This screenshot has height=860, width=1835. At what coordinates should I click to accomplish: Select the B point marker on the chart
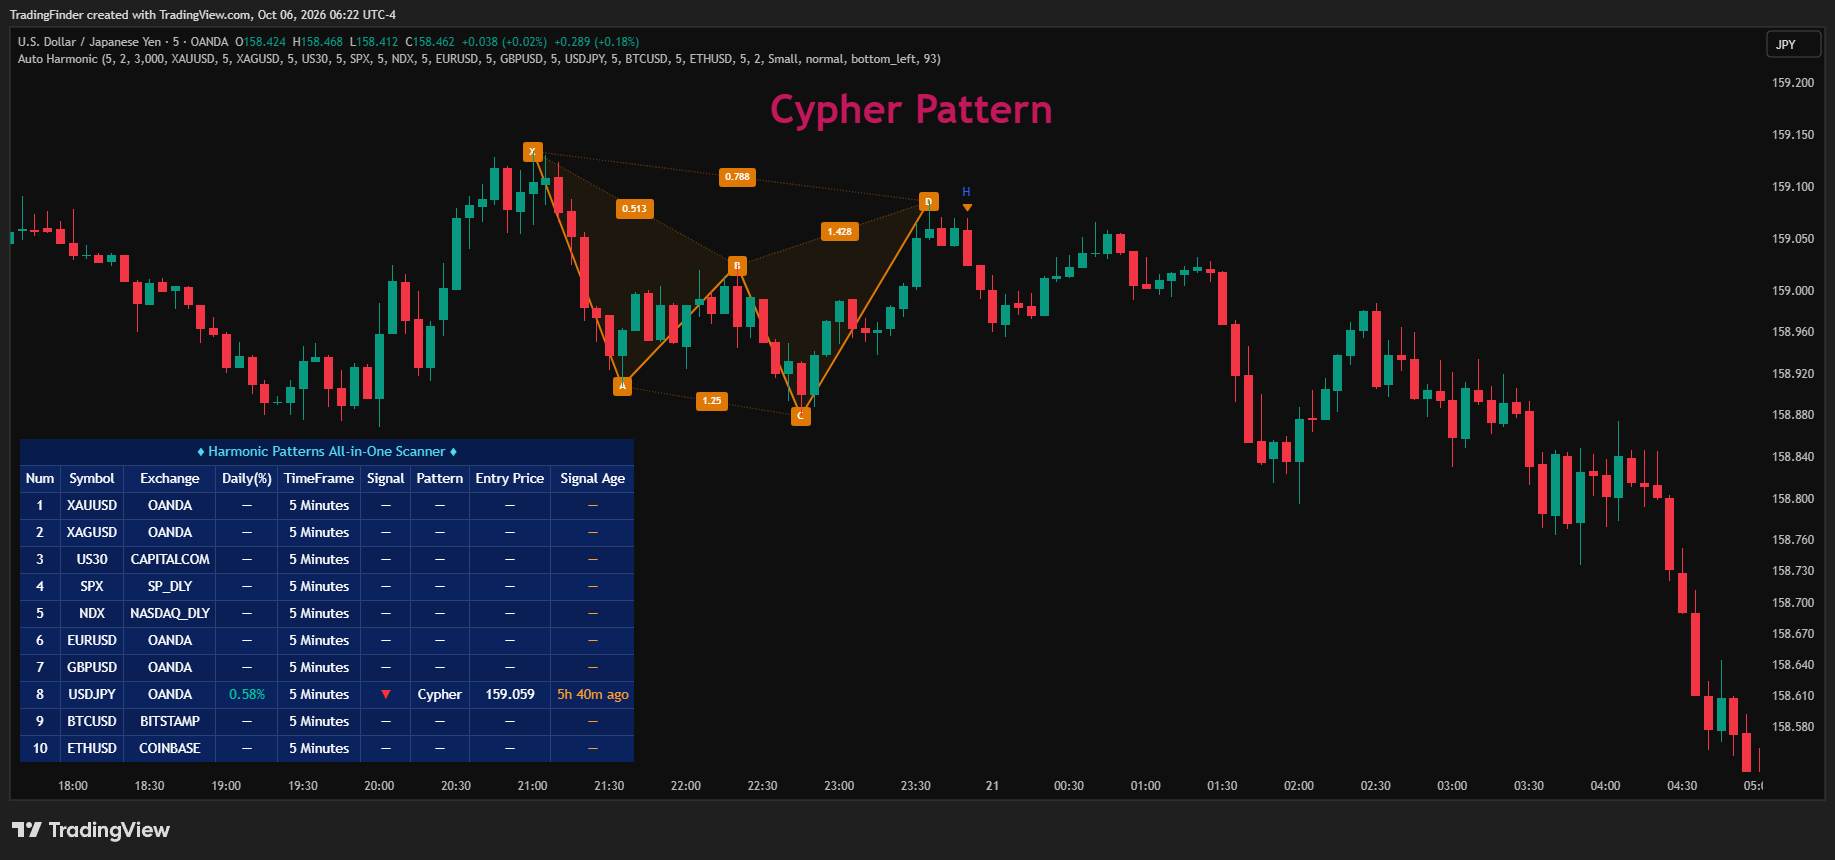pos(737,265)
